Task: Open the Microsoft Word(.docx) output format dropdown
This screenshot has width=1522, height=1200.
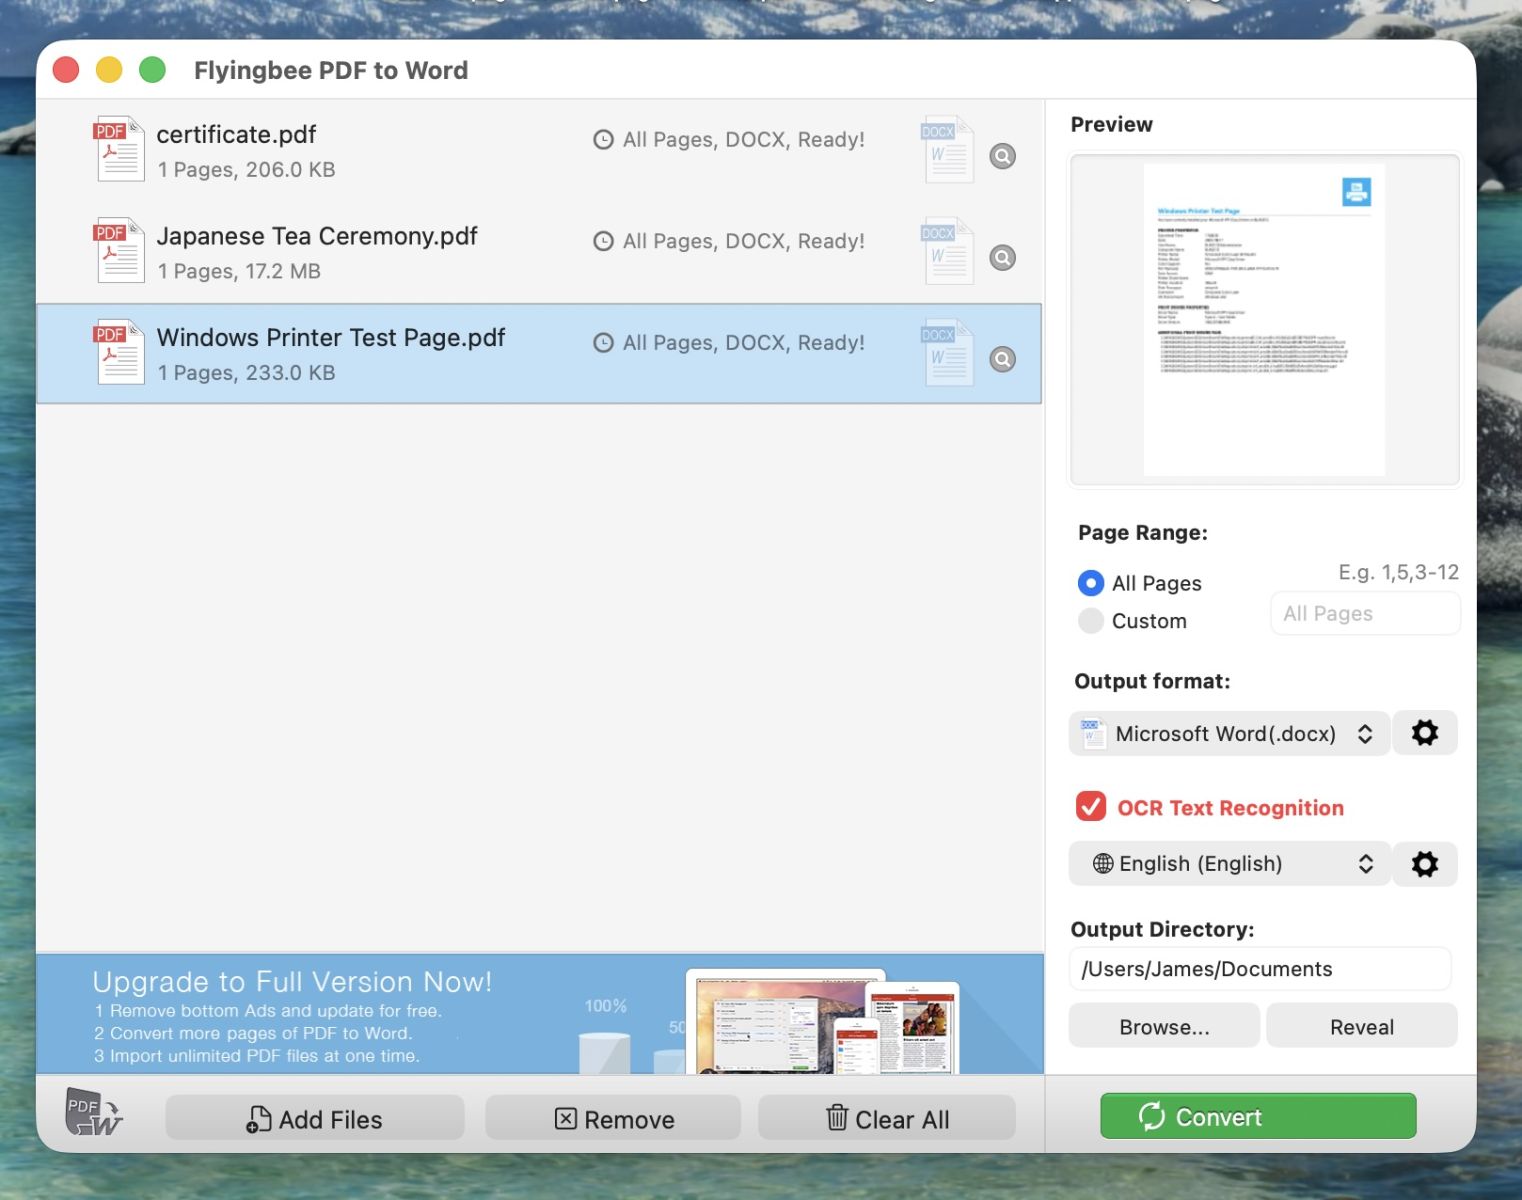Action: [1229, 733]
